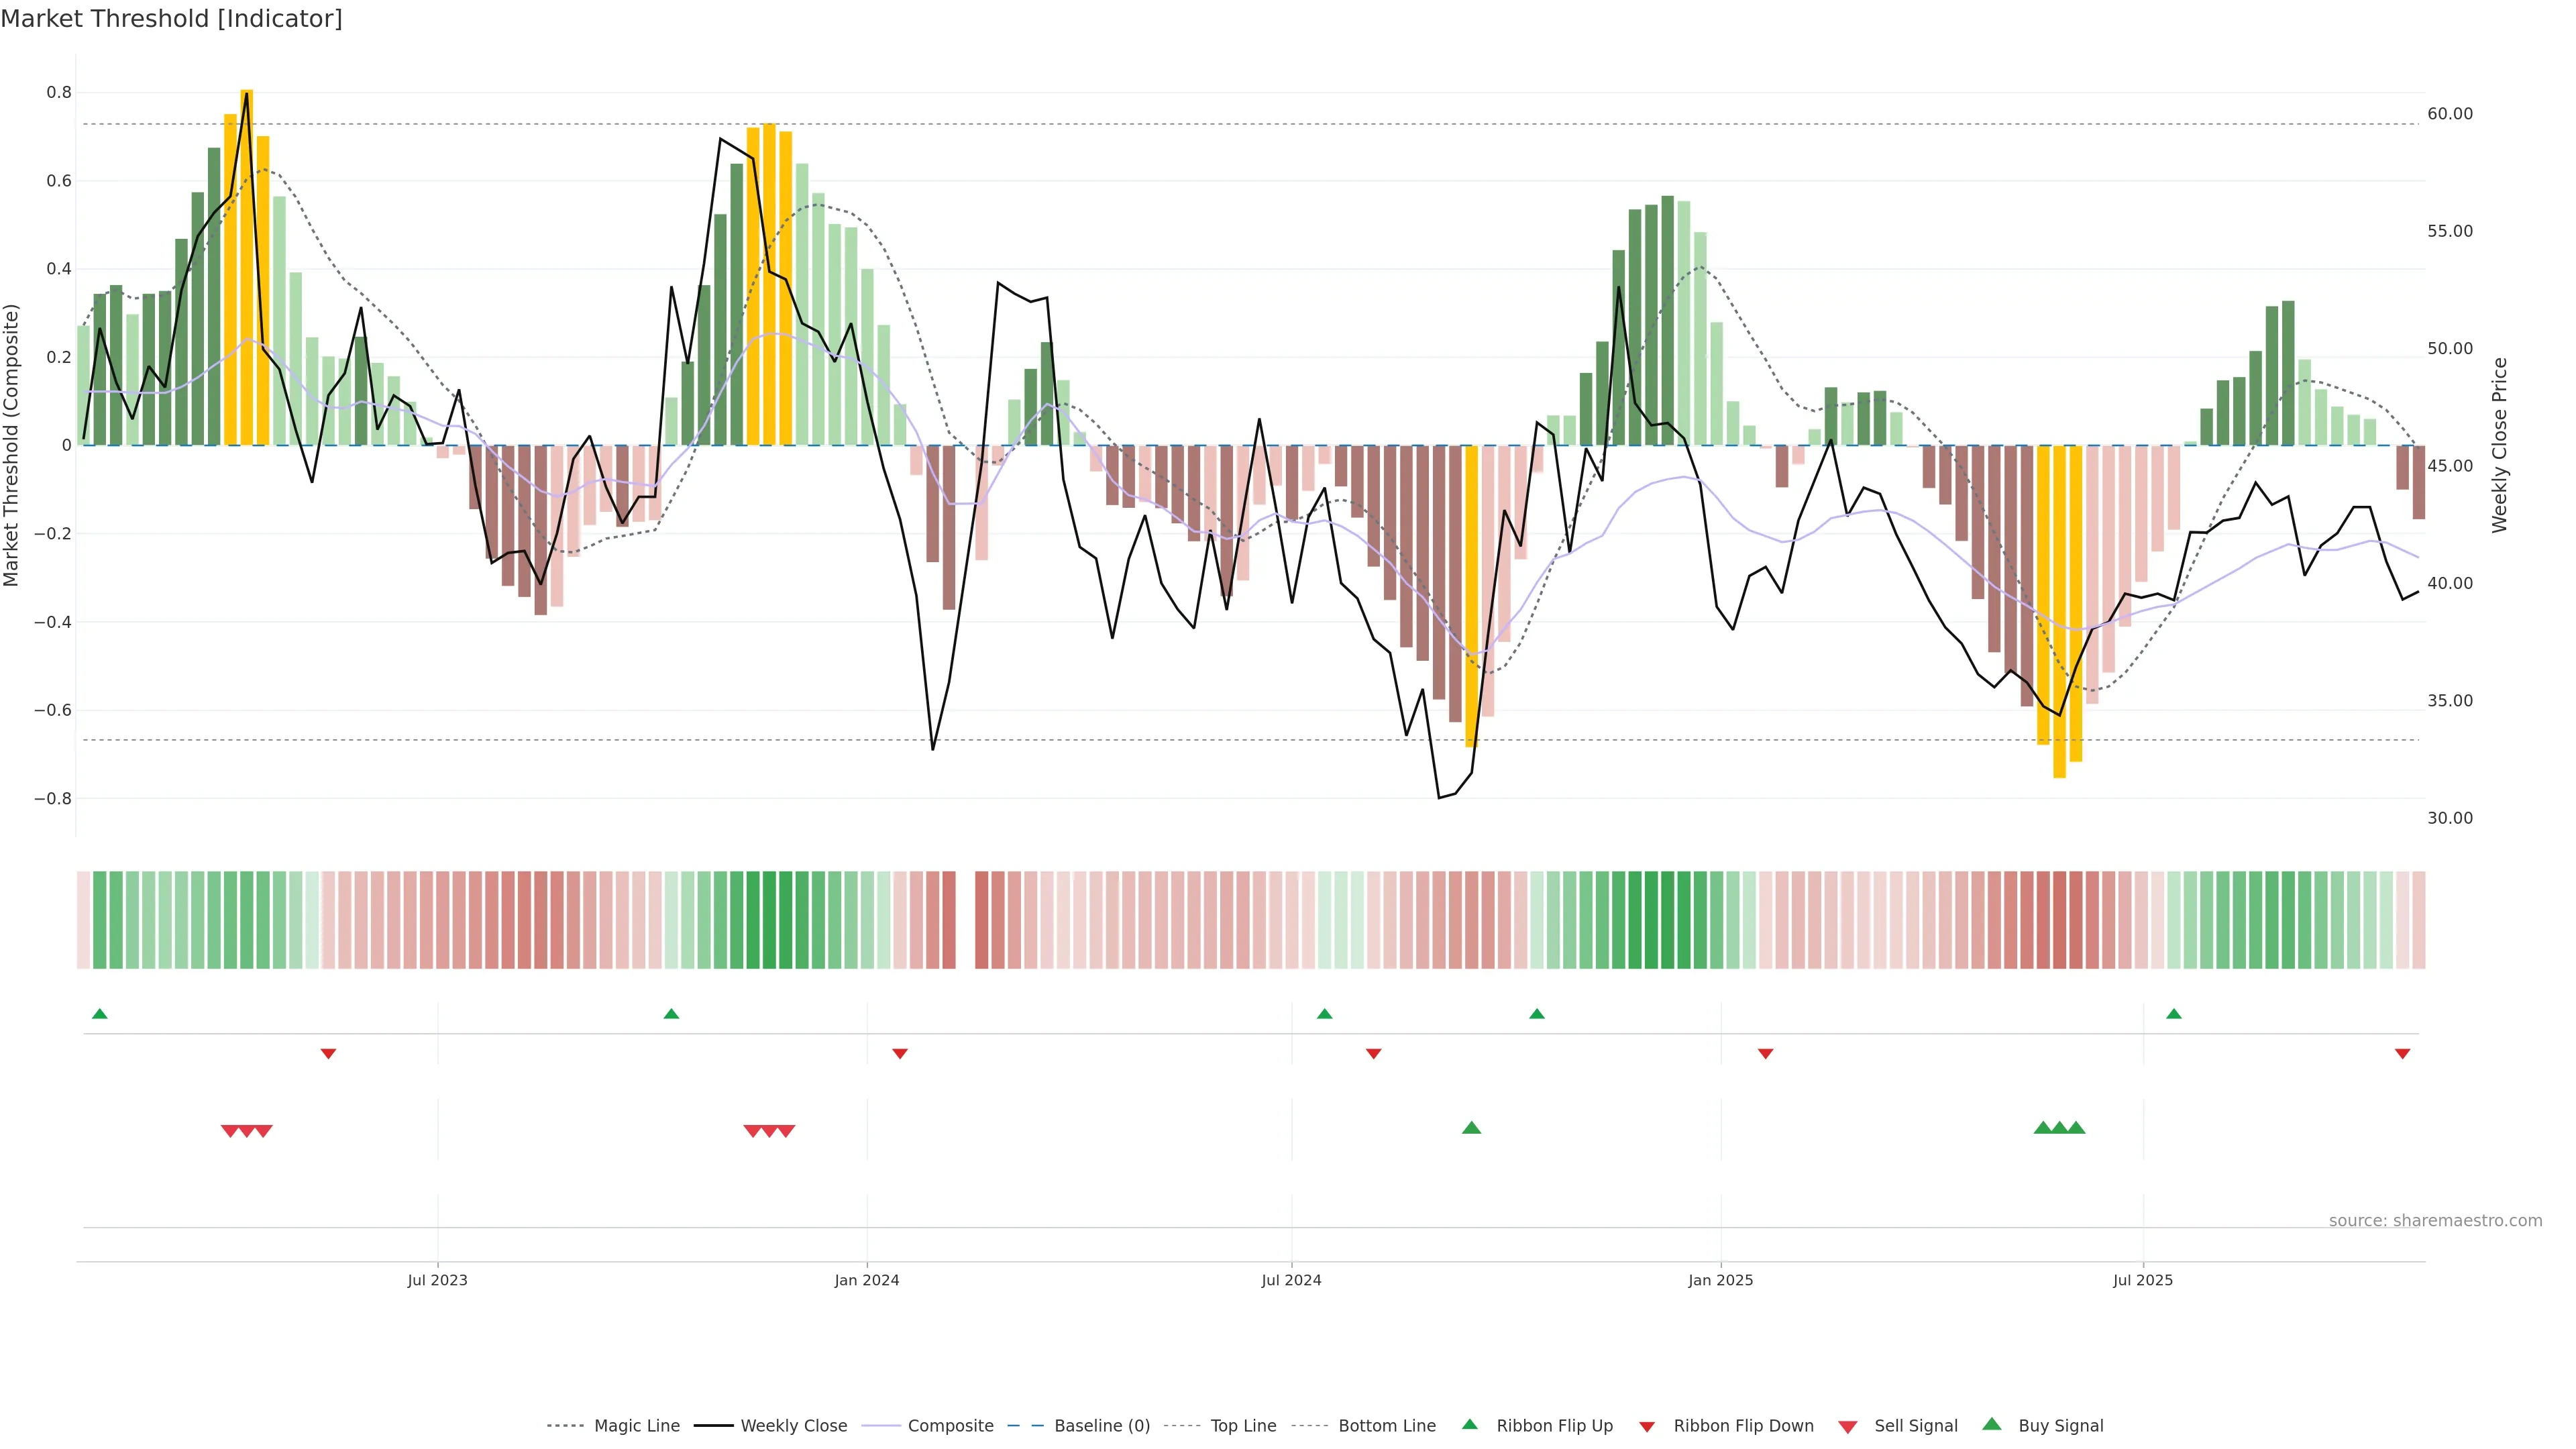Click the Ribbon Flip Down legend triangle icon

1646,1427
